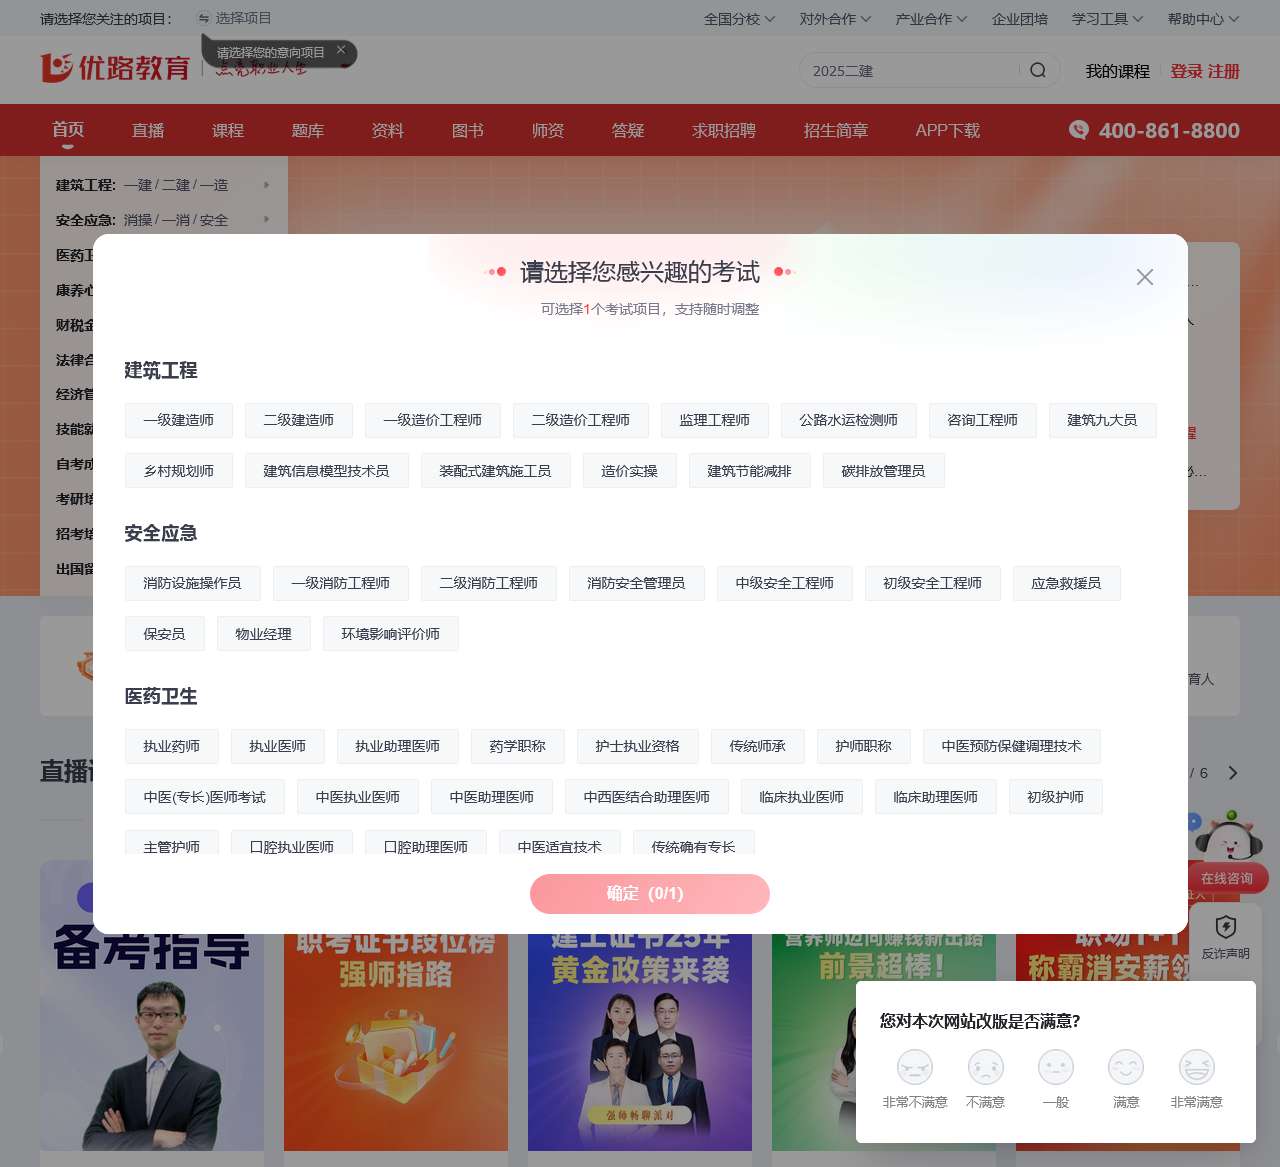Expand the 全国分校 dropdown
The image size is (1280, 1167).
click(x=739, y=18)
